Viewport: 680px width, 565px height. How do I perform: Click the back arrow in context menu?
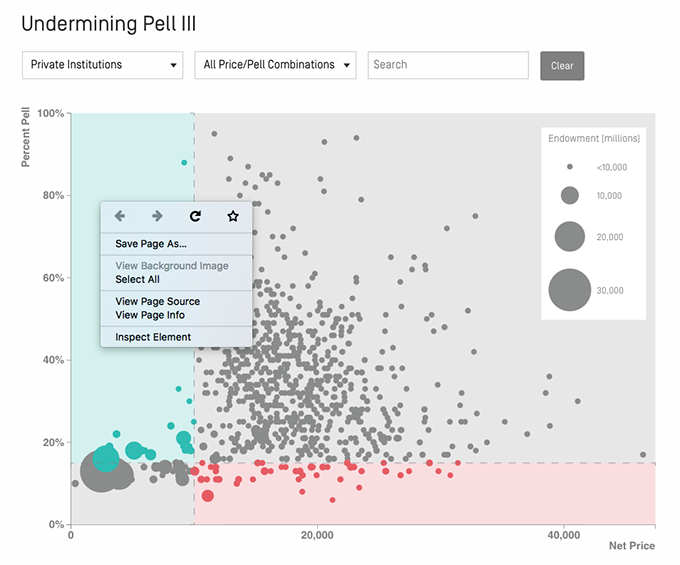[120, 216]
